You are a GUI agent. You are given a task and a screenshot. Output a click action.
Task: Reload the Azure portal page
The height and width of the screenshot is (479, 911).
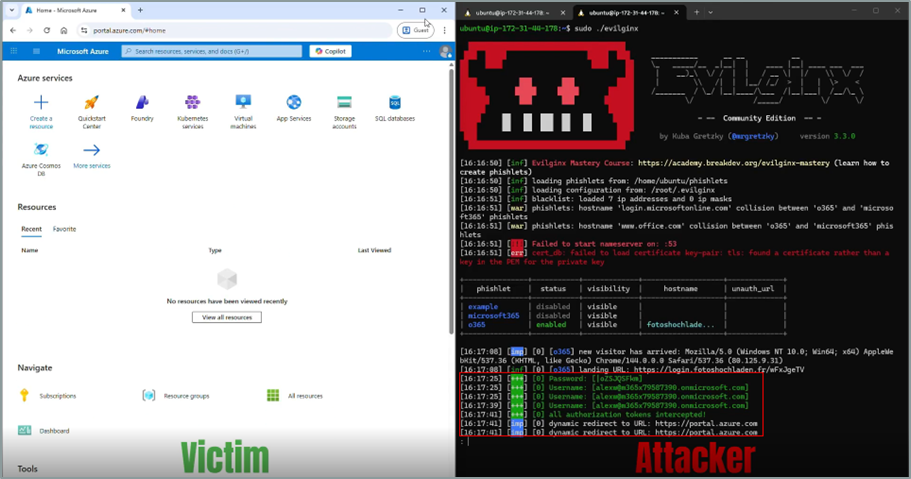[46, 30]
